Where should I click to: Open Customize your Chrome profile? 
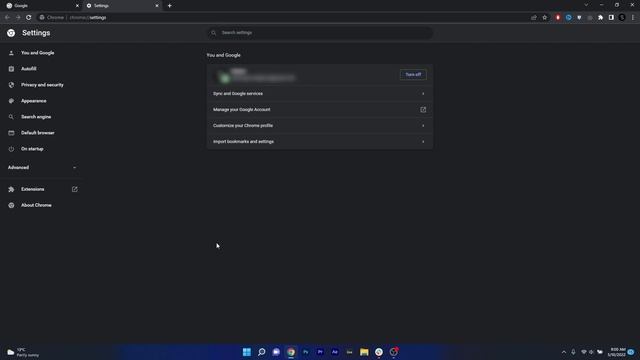tap(319, 126)
